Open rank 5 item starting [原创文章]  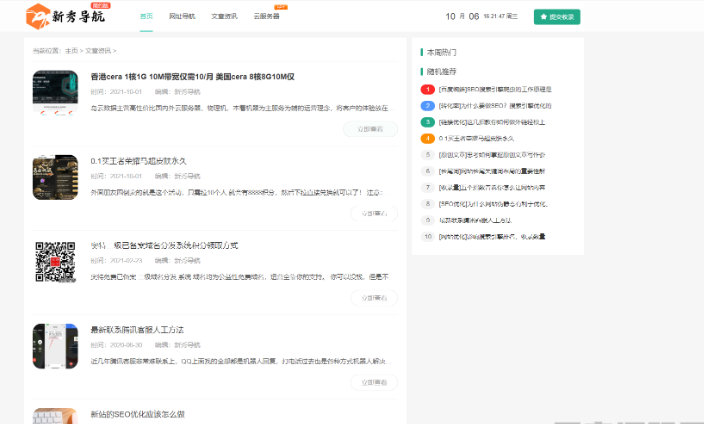[492, 155]
